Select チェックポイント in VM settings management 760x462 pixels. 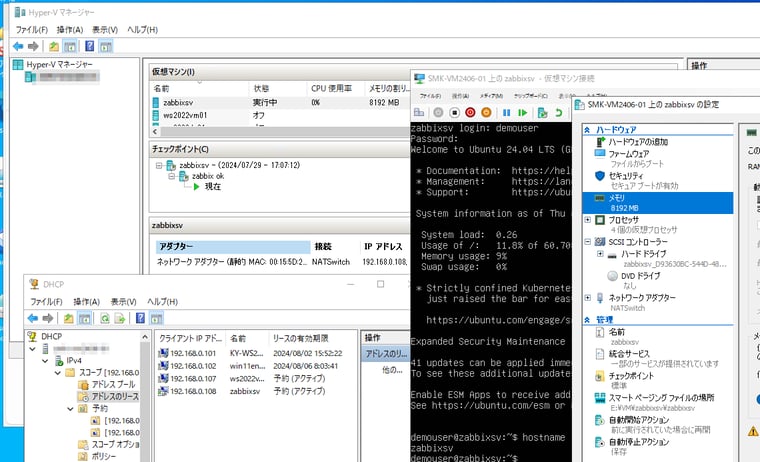[631, 376]
